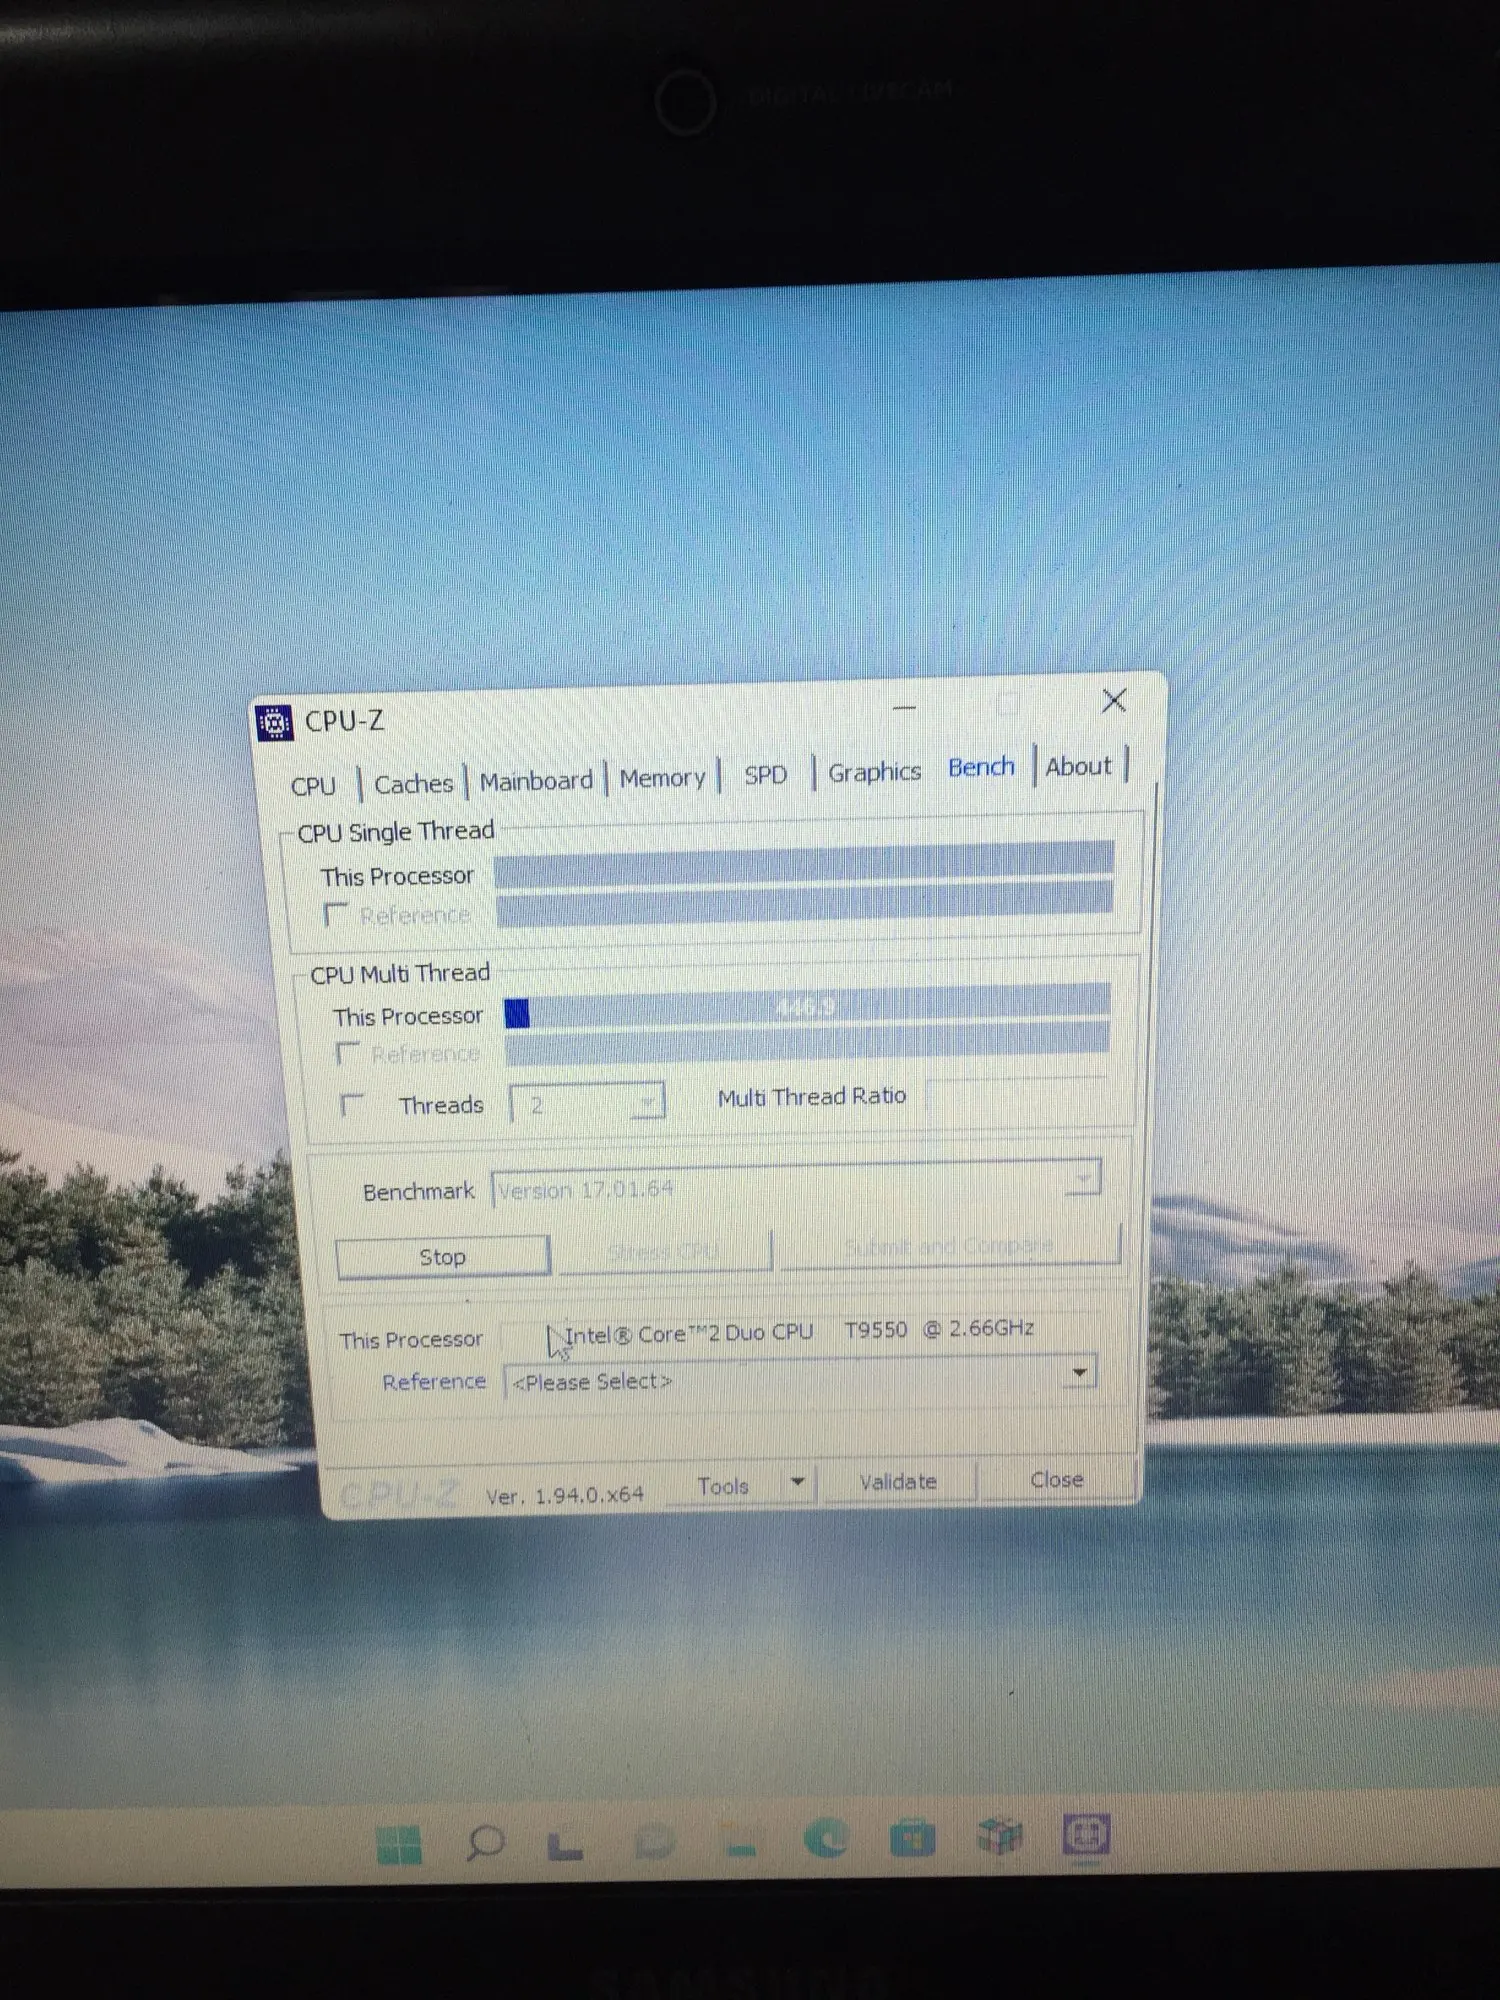Click Submit and Compare button

pos(949,1247)
